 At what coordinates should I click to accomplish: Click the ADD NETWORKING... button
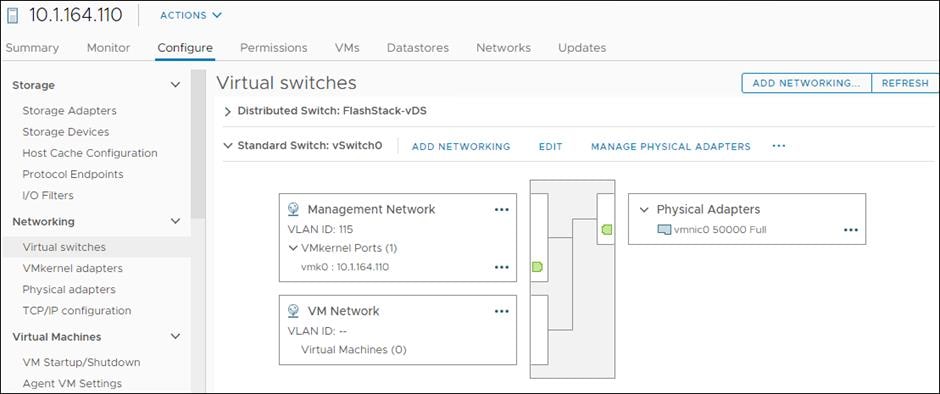click(x=806, y=83)
